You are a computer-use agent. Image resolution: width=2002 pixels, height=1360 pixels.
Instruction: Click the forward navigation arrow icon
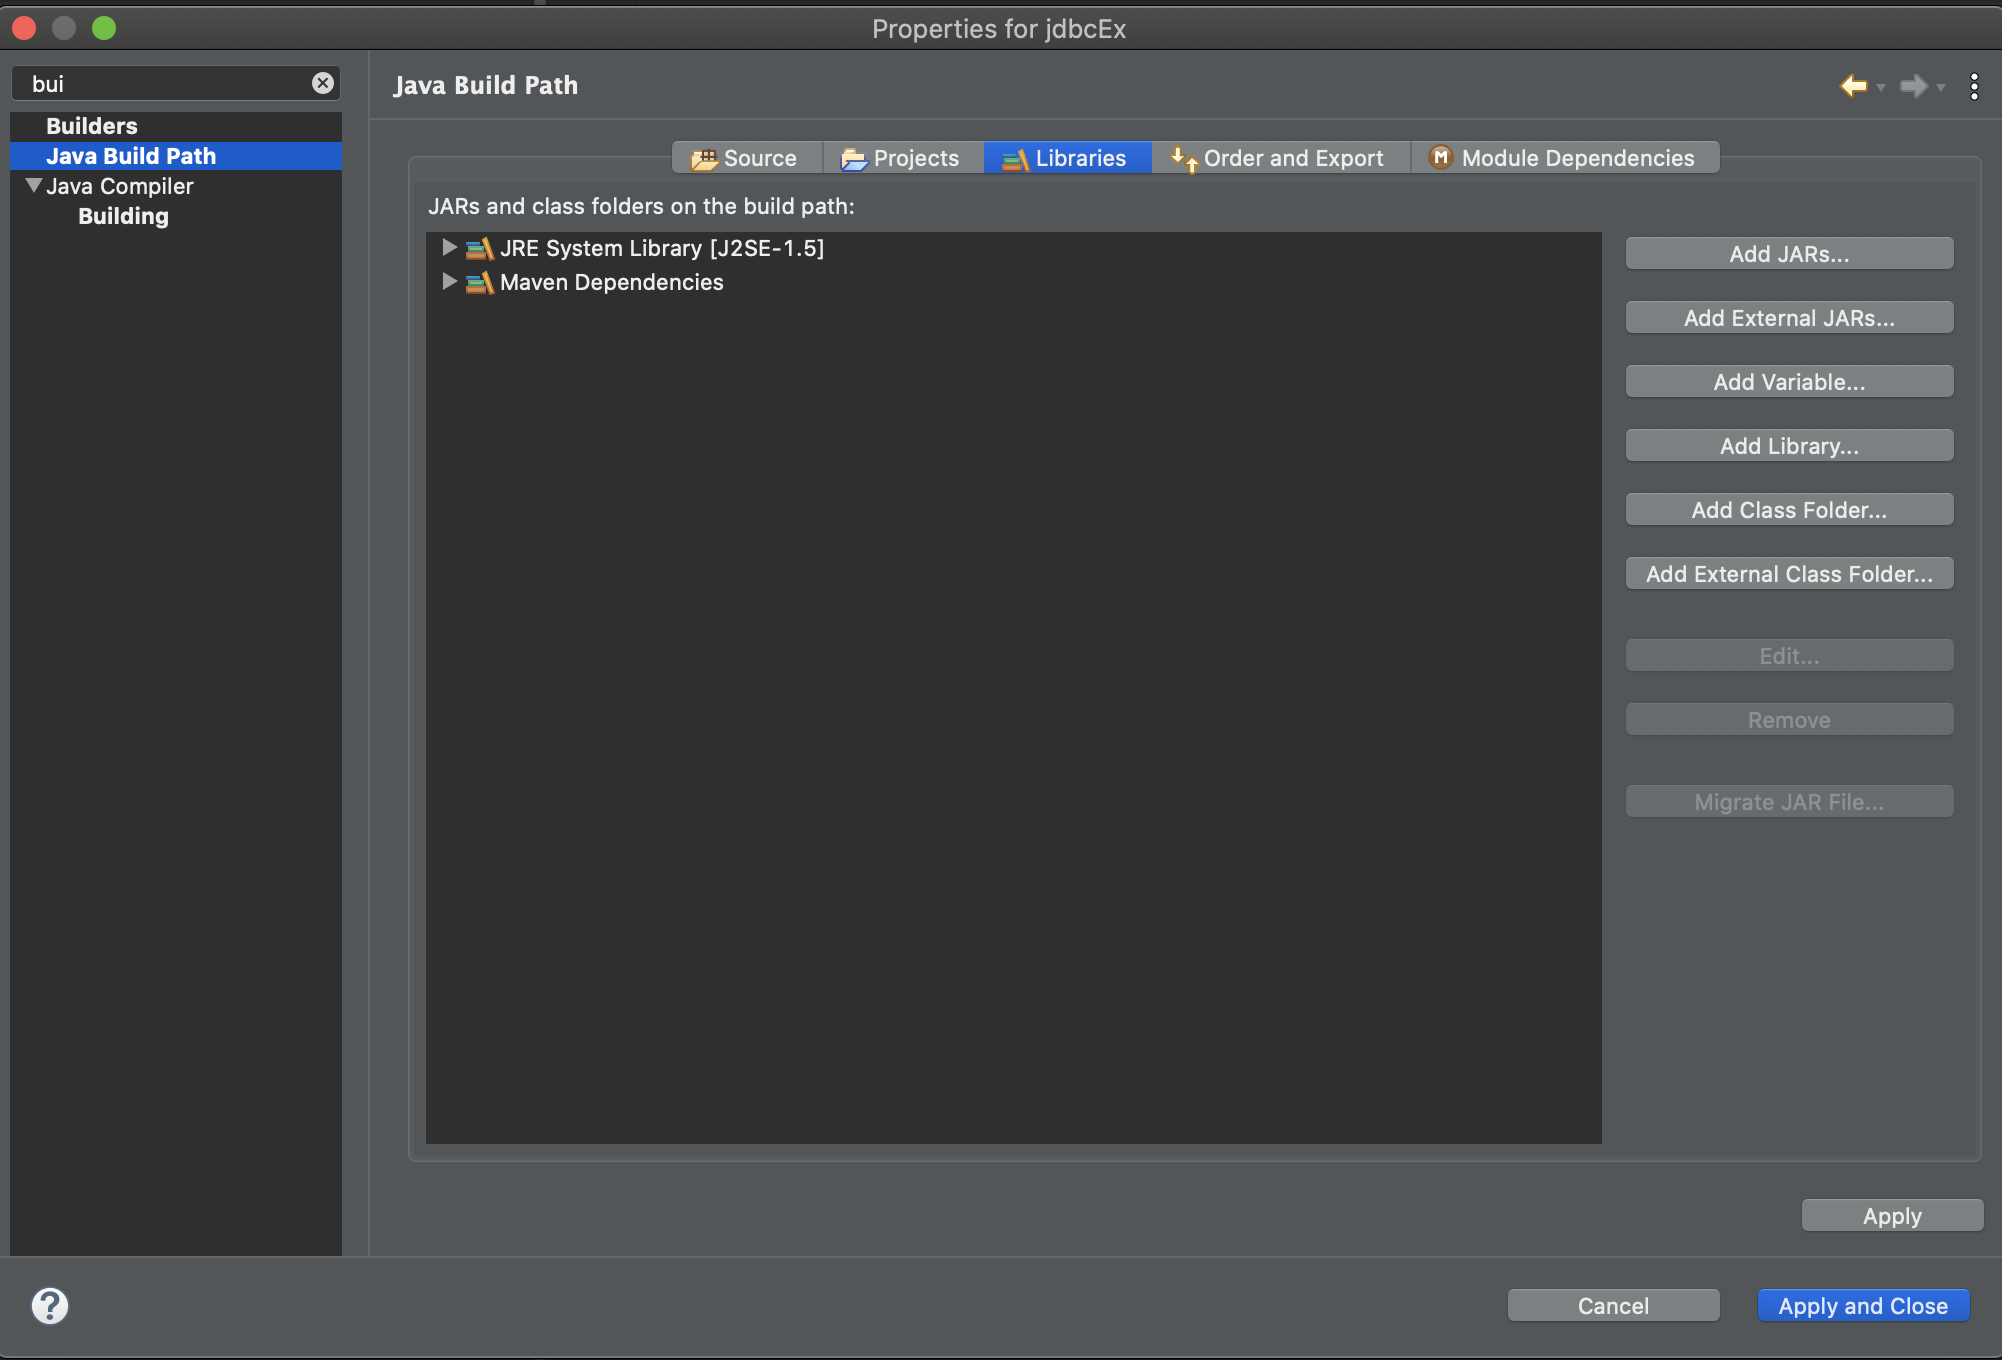pos(1912,86)
